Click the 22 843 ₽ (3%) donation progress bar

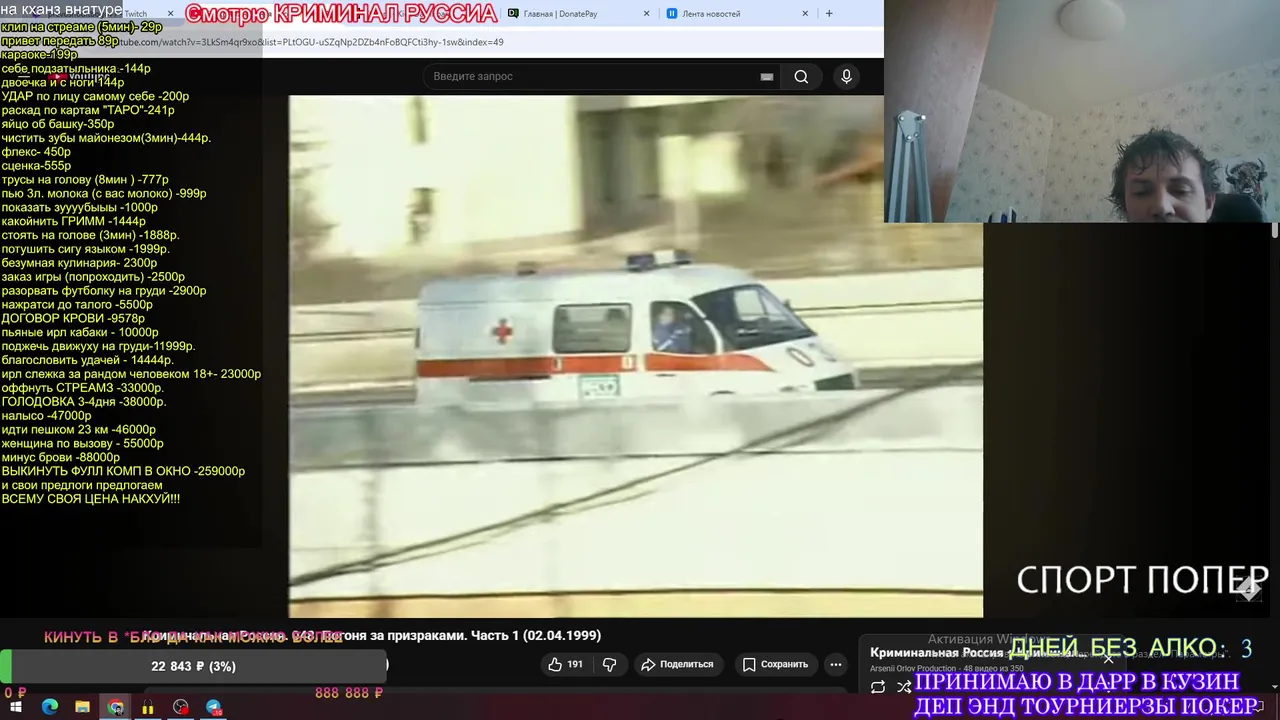tap(193, 666)
